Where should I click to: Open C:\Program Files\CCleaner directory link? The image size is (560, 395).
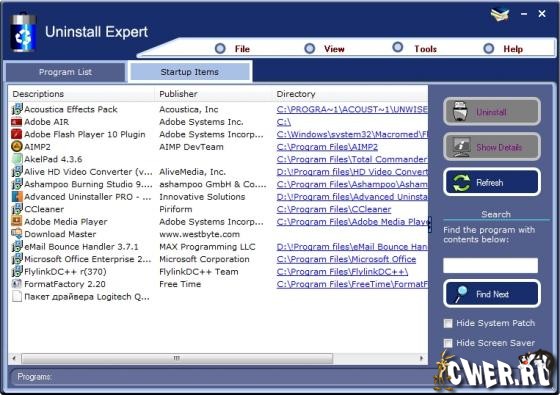tap(334, 209)
